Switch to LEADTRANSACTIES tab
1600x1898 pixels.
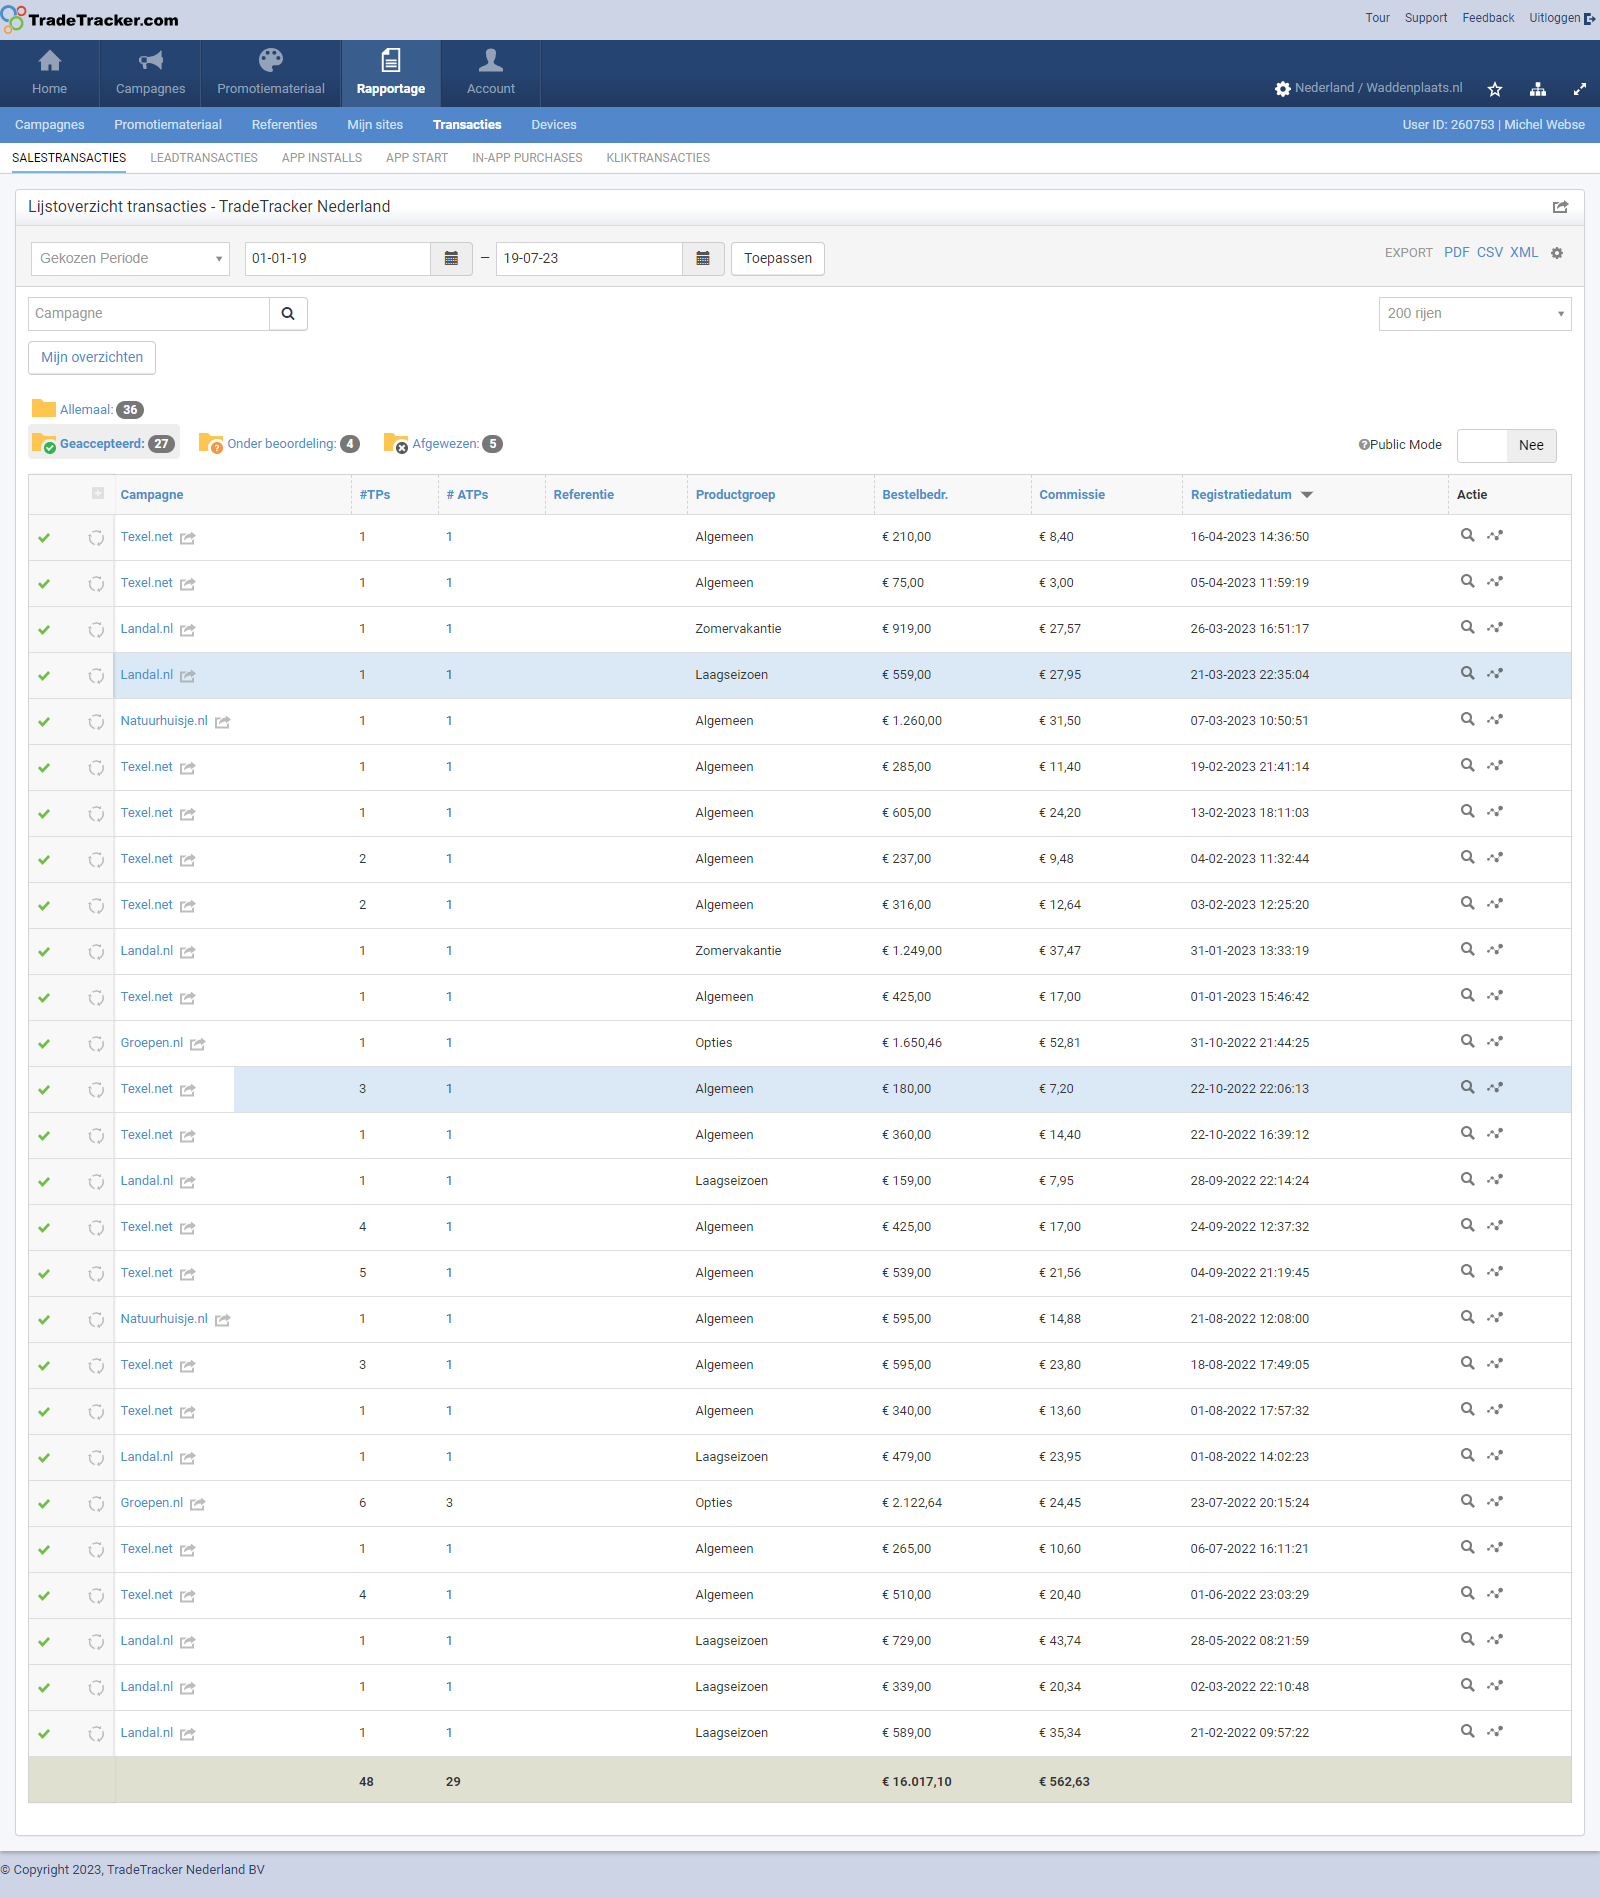(204, 158)
